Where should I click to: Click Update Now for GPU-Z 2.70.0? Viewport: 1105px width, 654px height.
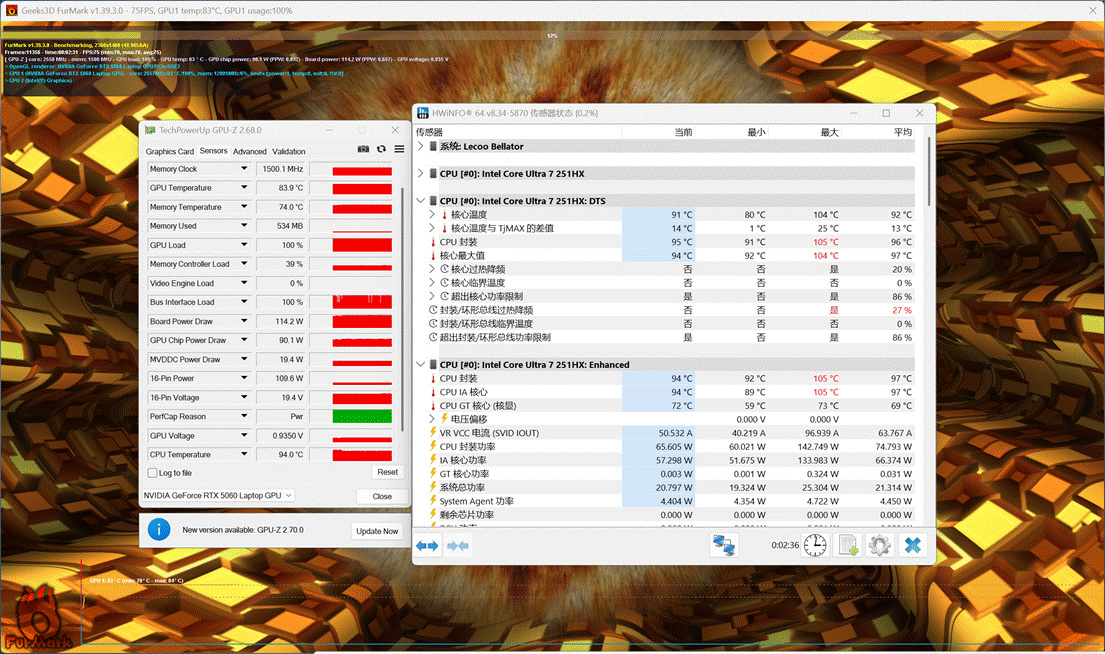point(377,531)
